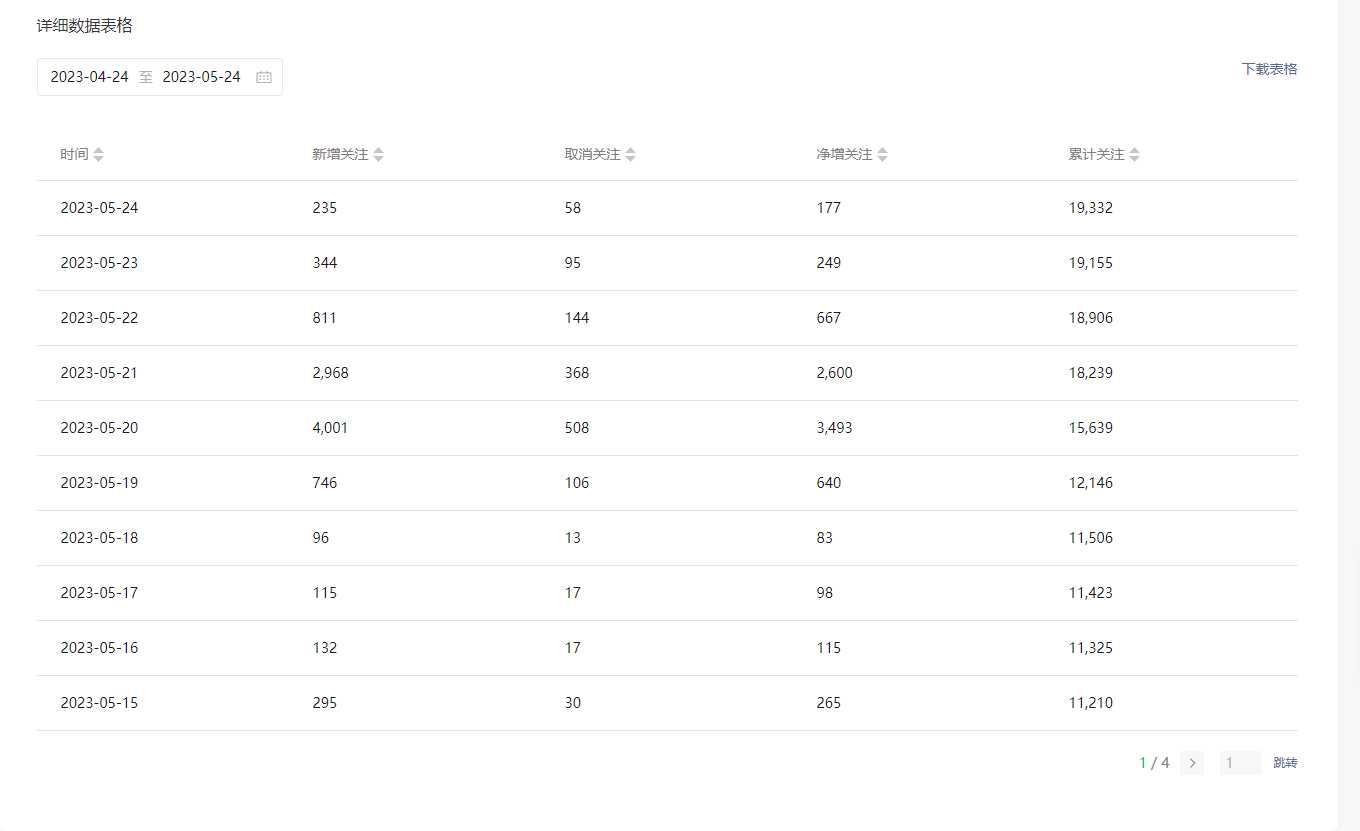
Task: Click cumulative value 18,239 cell
Action: pyautogui.click(x=1090, y=373)
